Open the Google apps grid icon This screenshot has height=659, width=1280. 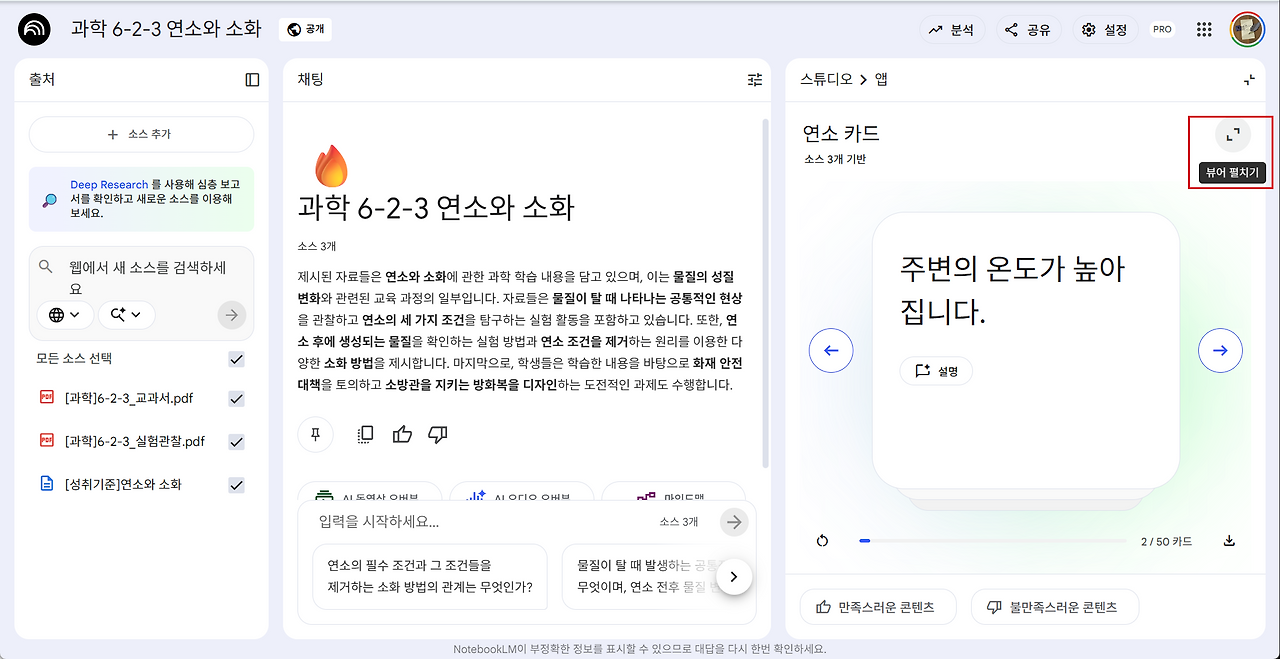(x=1204, y=30)
